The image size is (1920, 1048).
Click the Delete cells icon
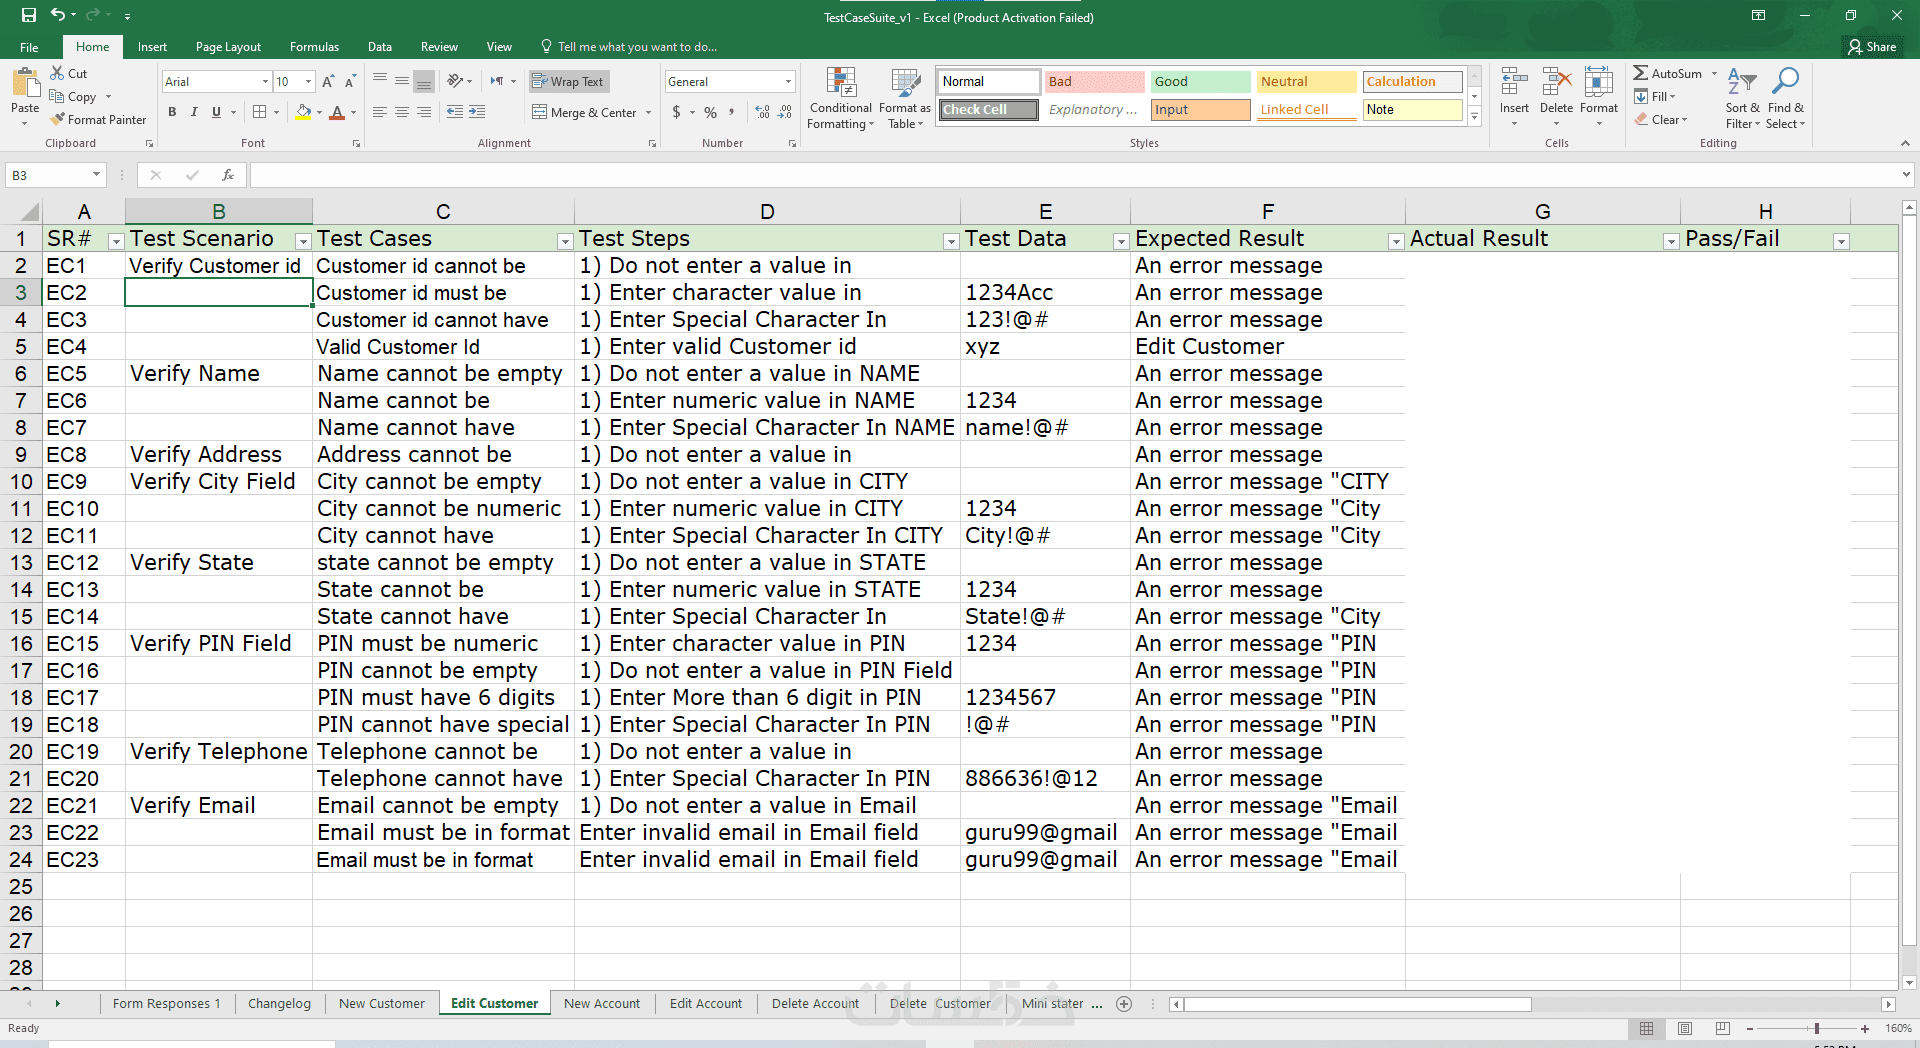(x=1556, y=82)
